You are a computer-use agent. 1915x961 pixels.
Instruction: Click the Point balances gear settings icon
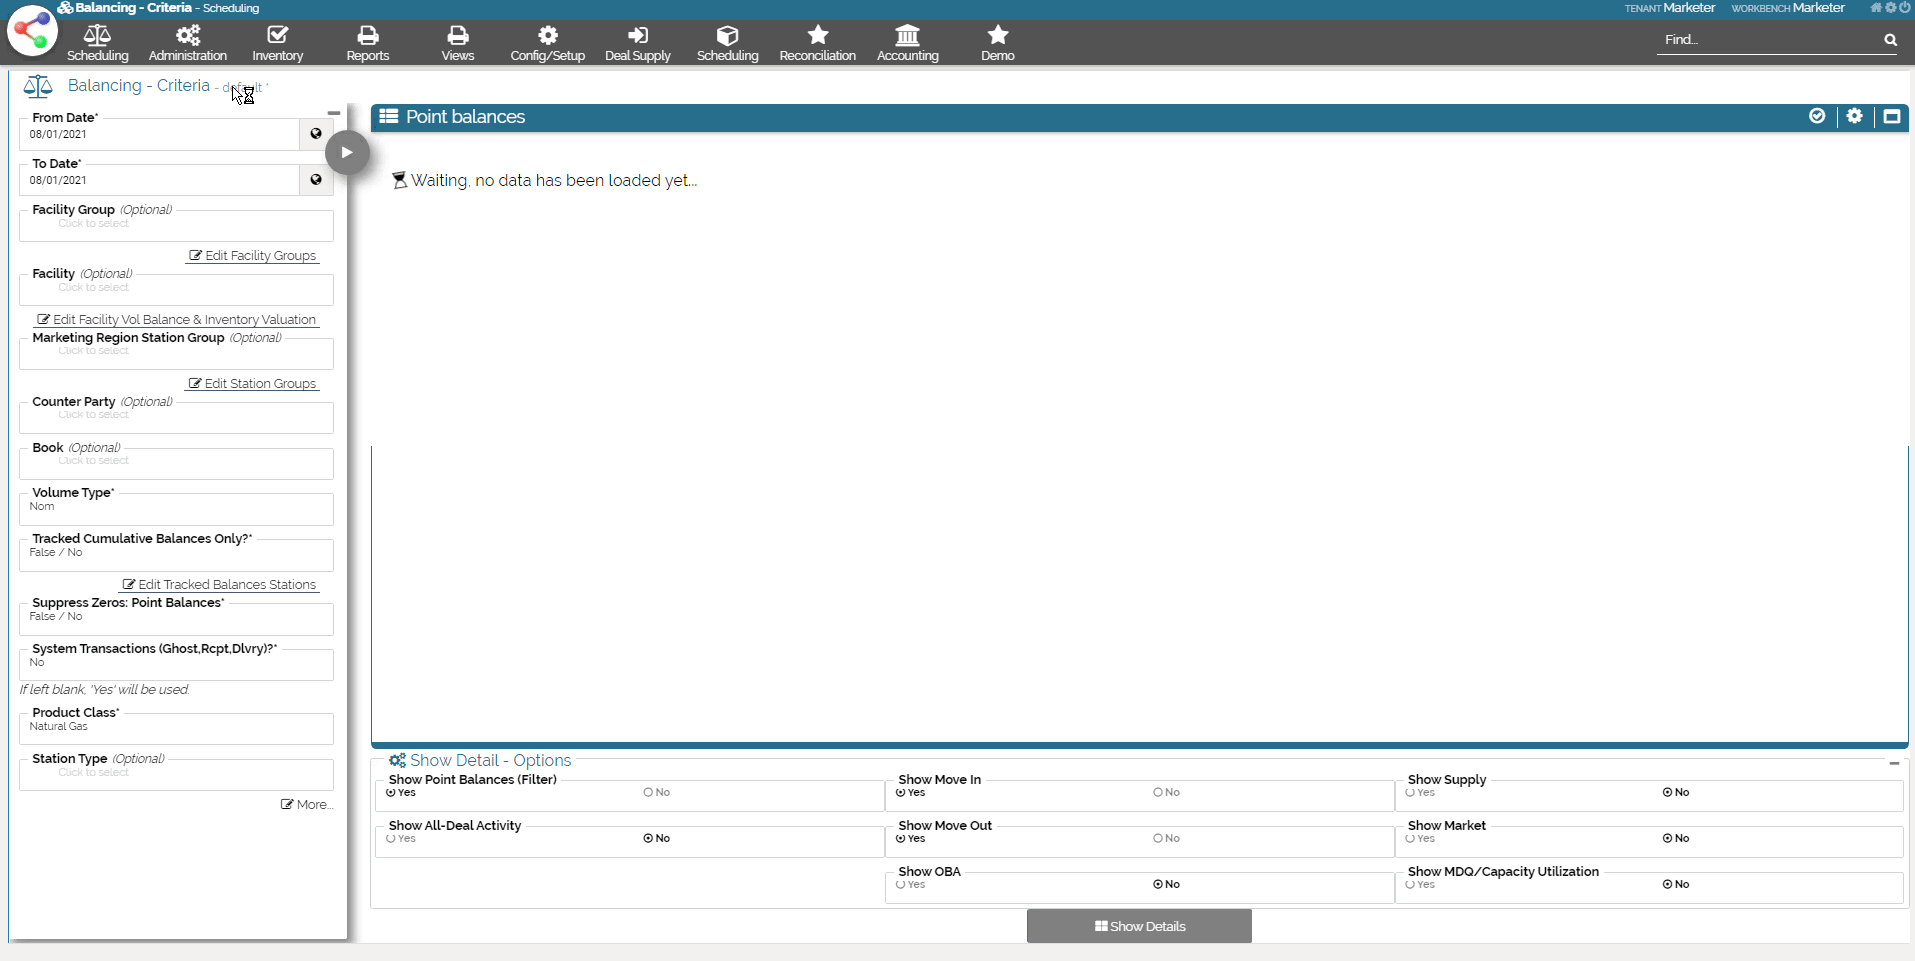[1854, 116]
